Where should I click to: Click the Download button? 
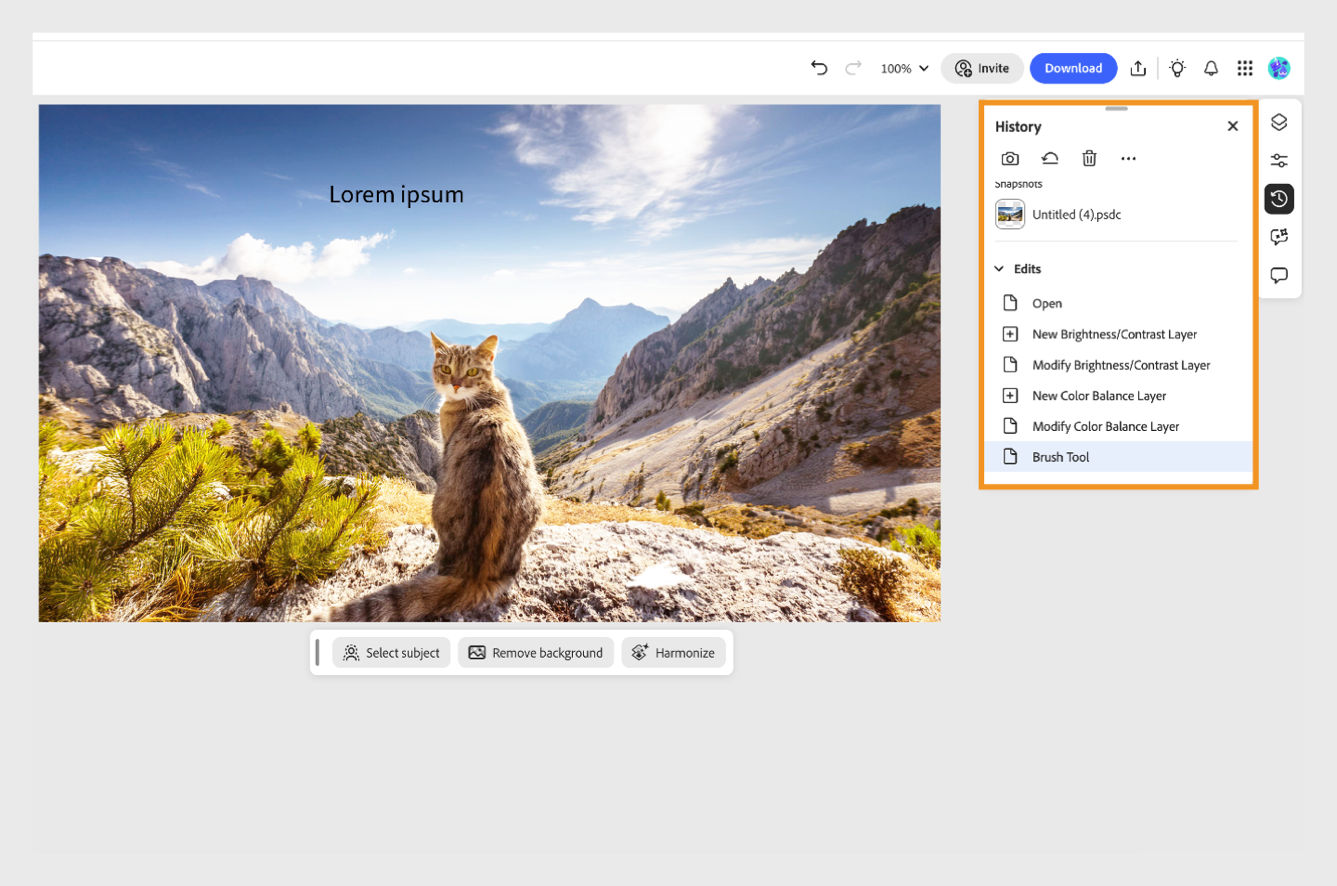pyautogui.click(x=1073, y=67)
